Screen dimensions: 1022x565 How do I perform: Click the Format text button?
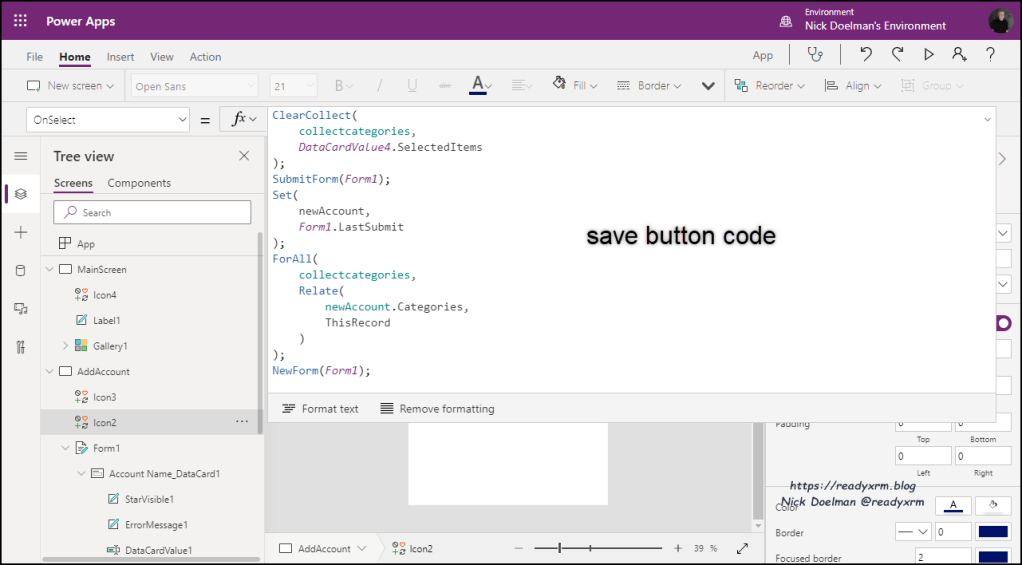(x=320, y=409)
